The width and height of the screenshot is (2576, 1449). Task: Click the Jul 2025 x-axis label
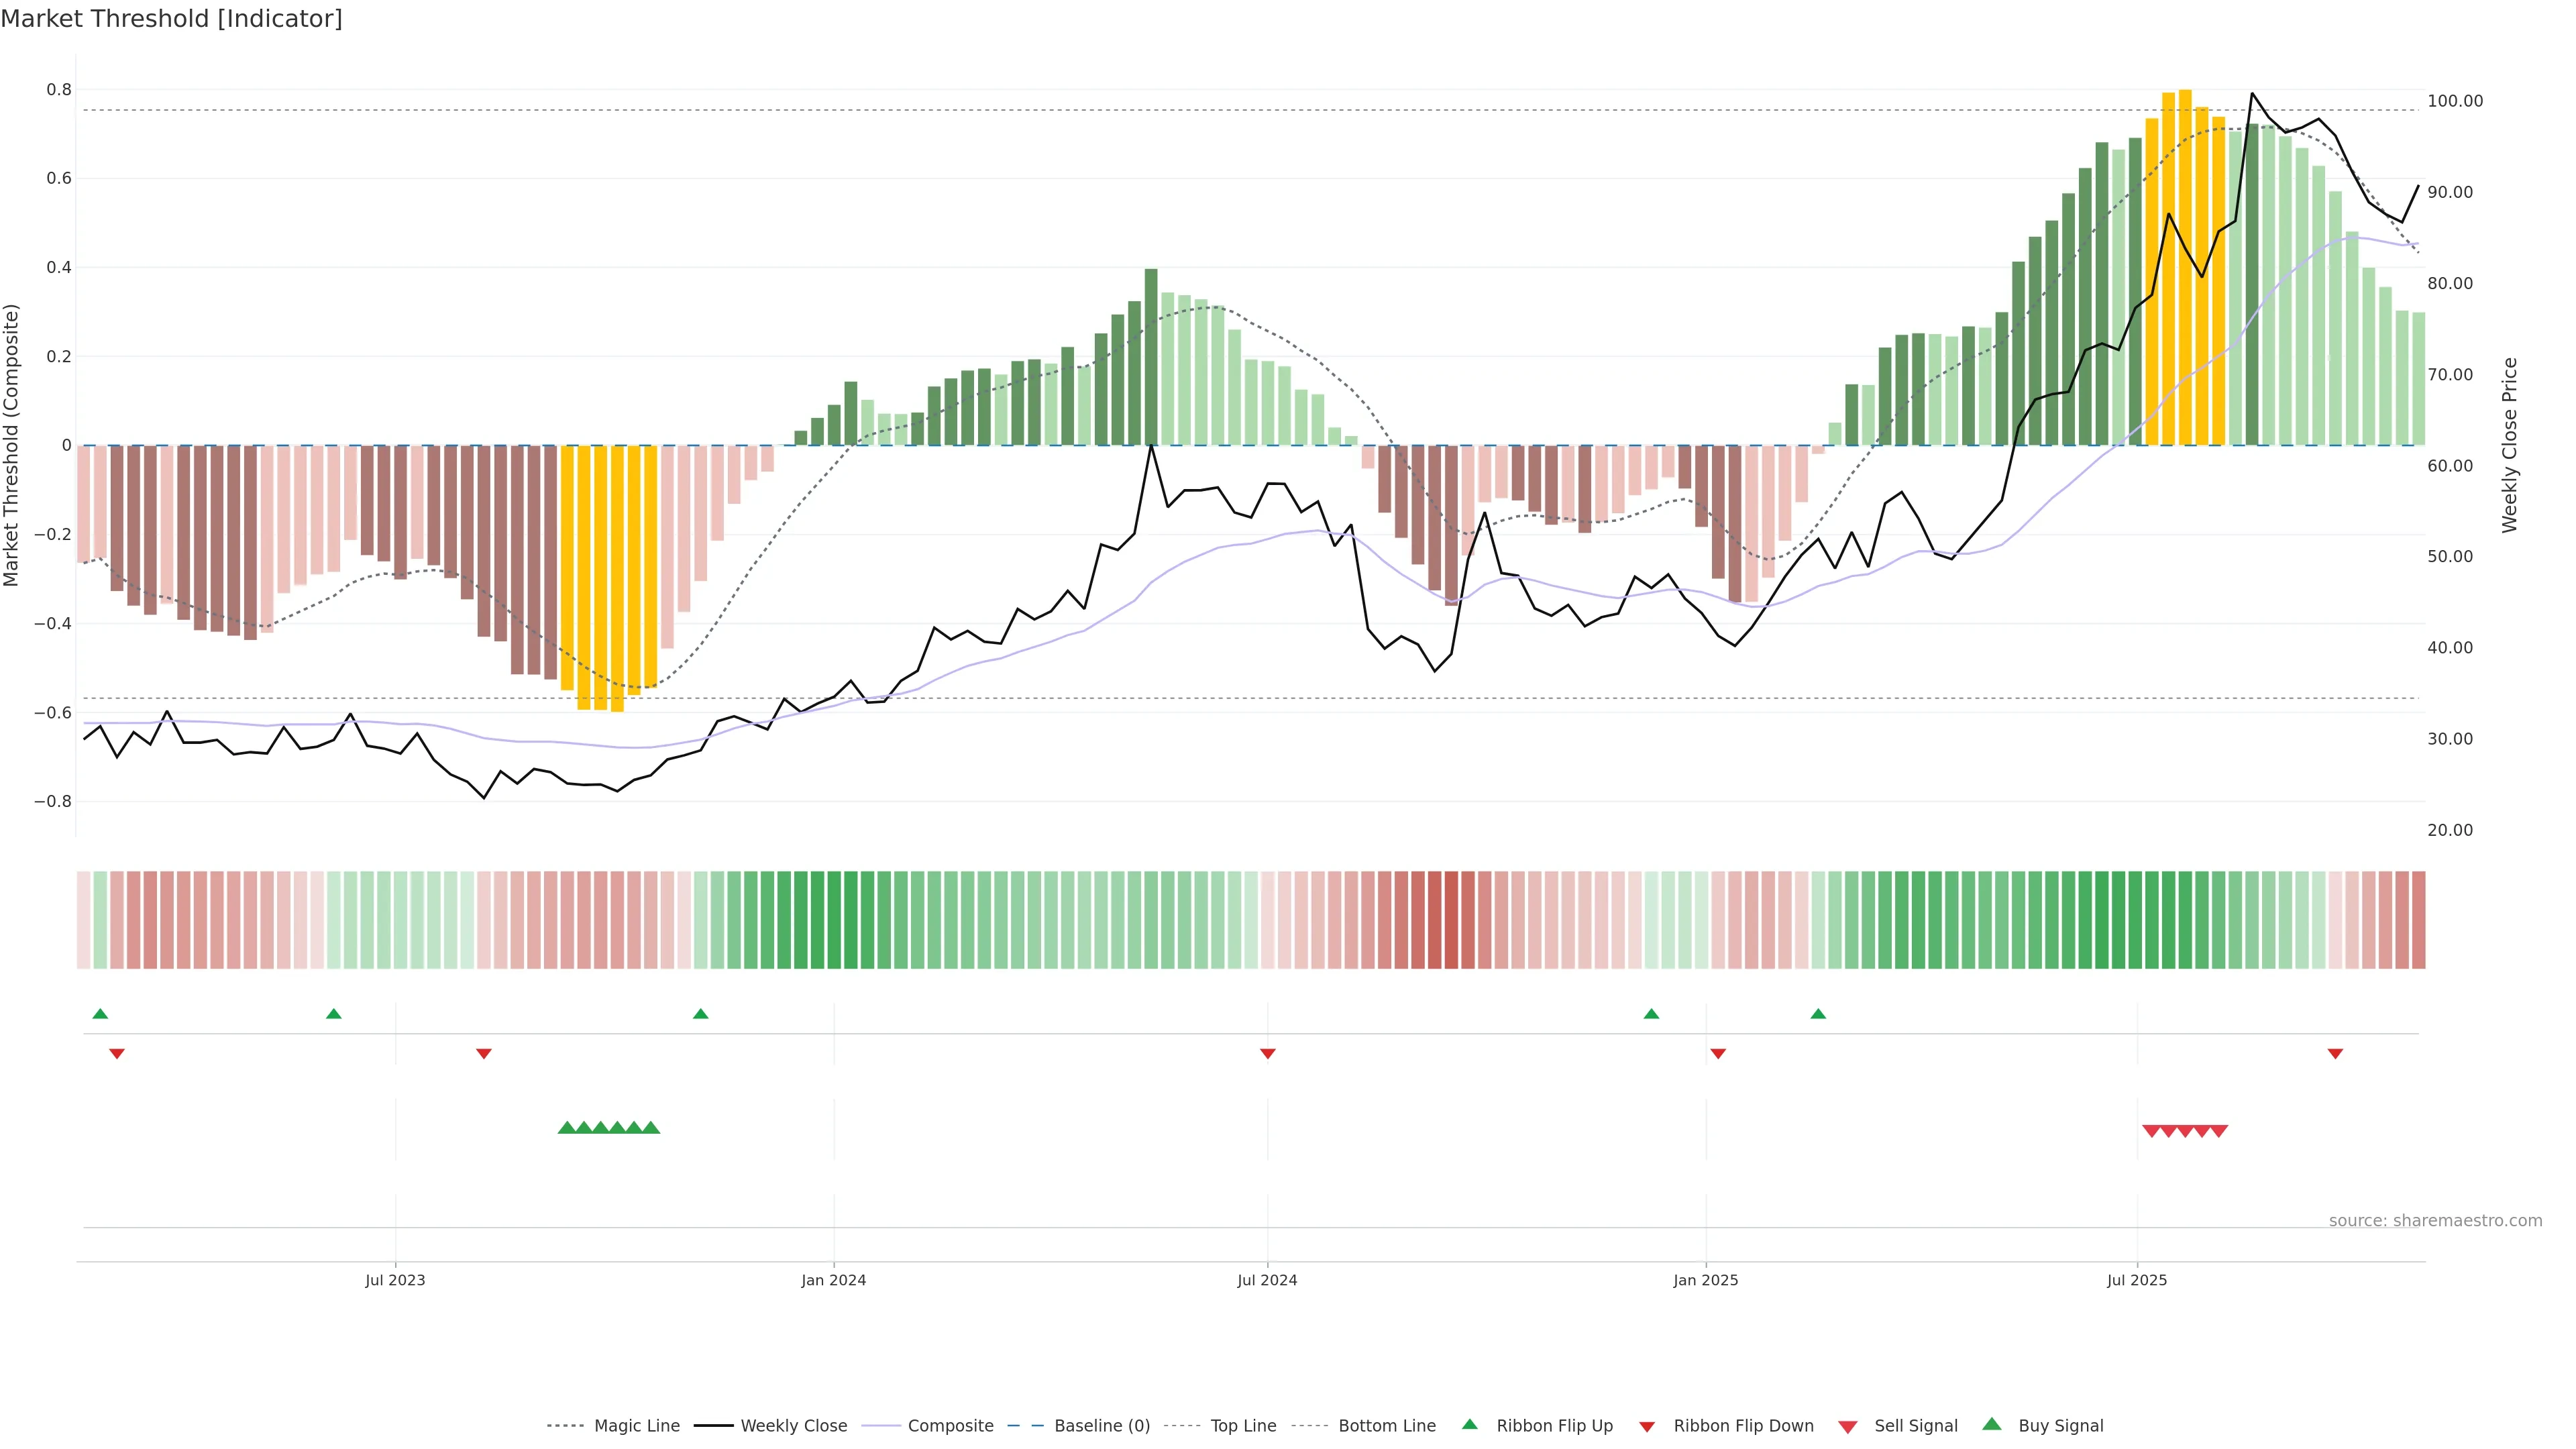2137,1280
